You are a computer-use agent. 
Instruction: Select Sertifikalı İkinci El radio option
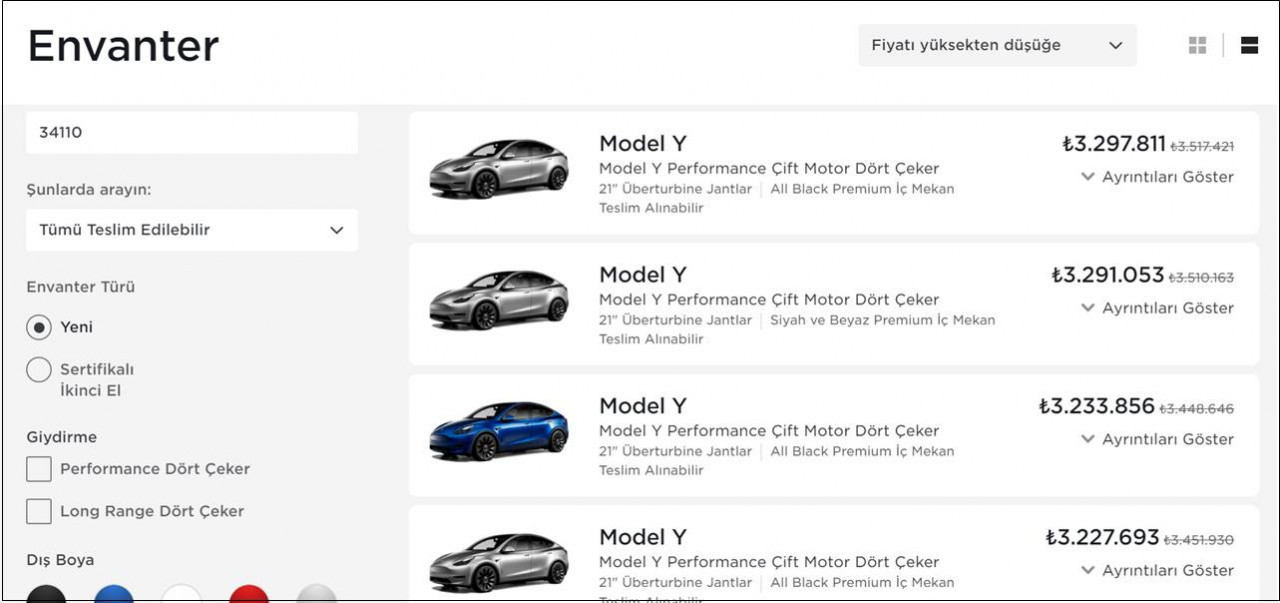pos(39,370)
